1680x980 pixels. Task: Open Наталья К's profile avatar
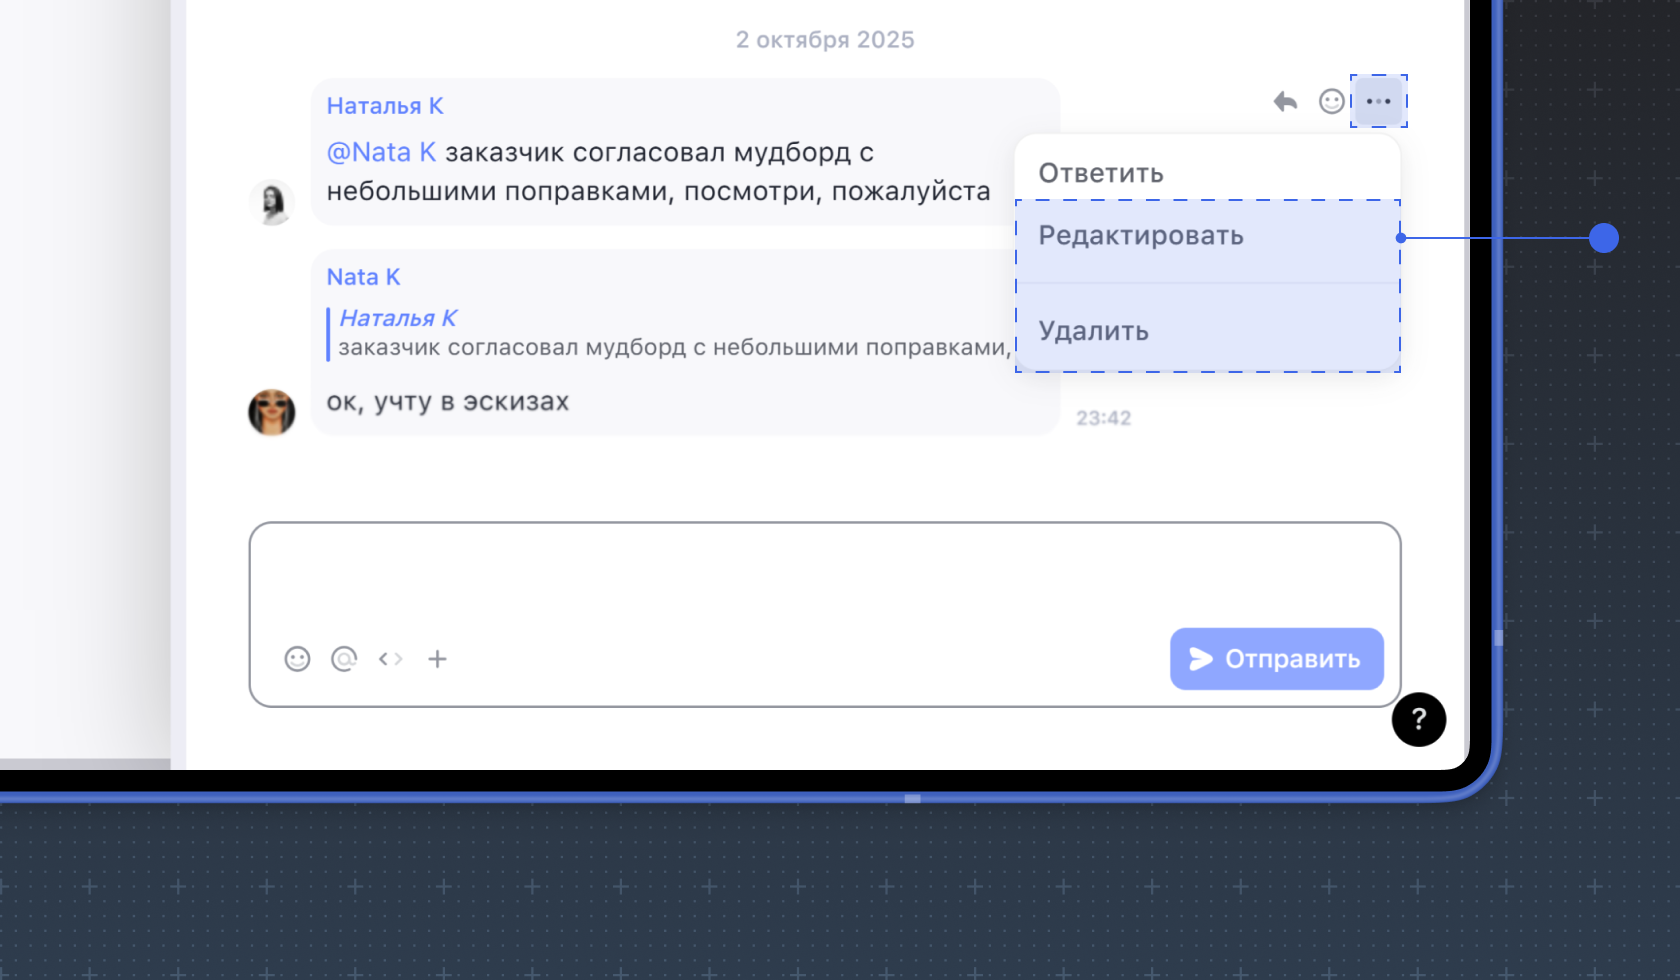coord(271,202)
